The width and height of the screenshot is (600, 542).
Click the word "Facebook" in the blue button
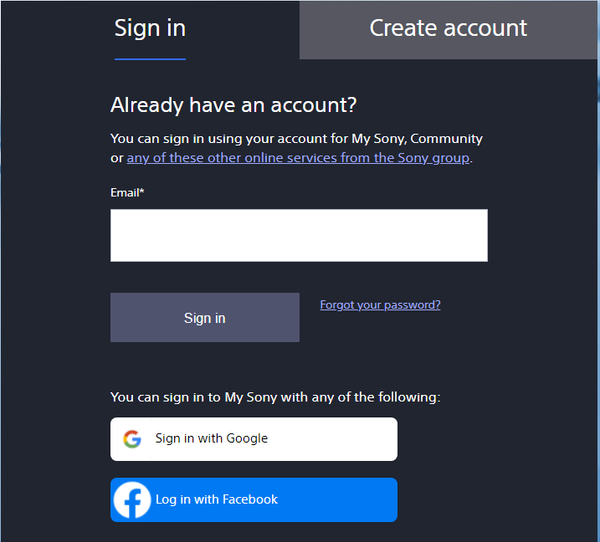[x=249, y=500]
